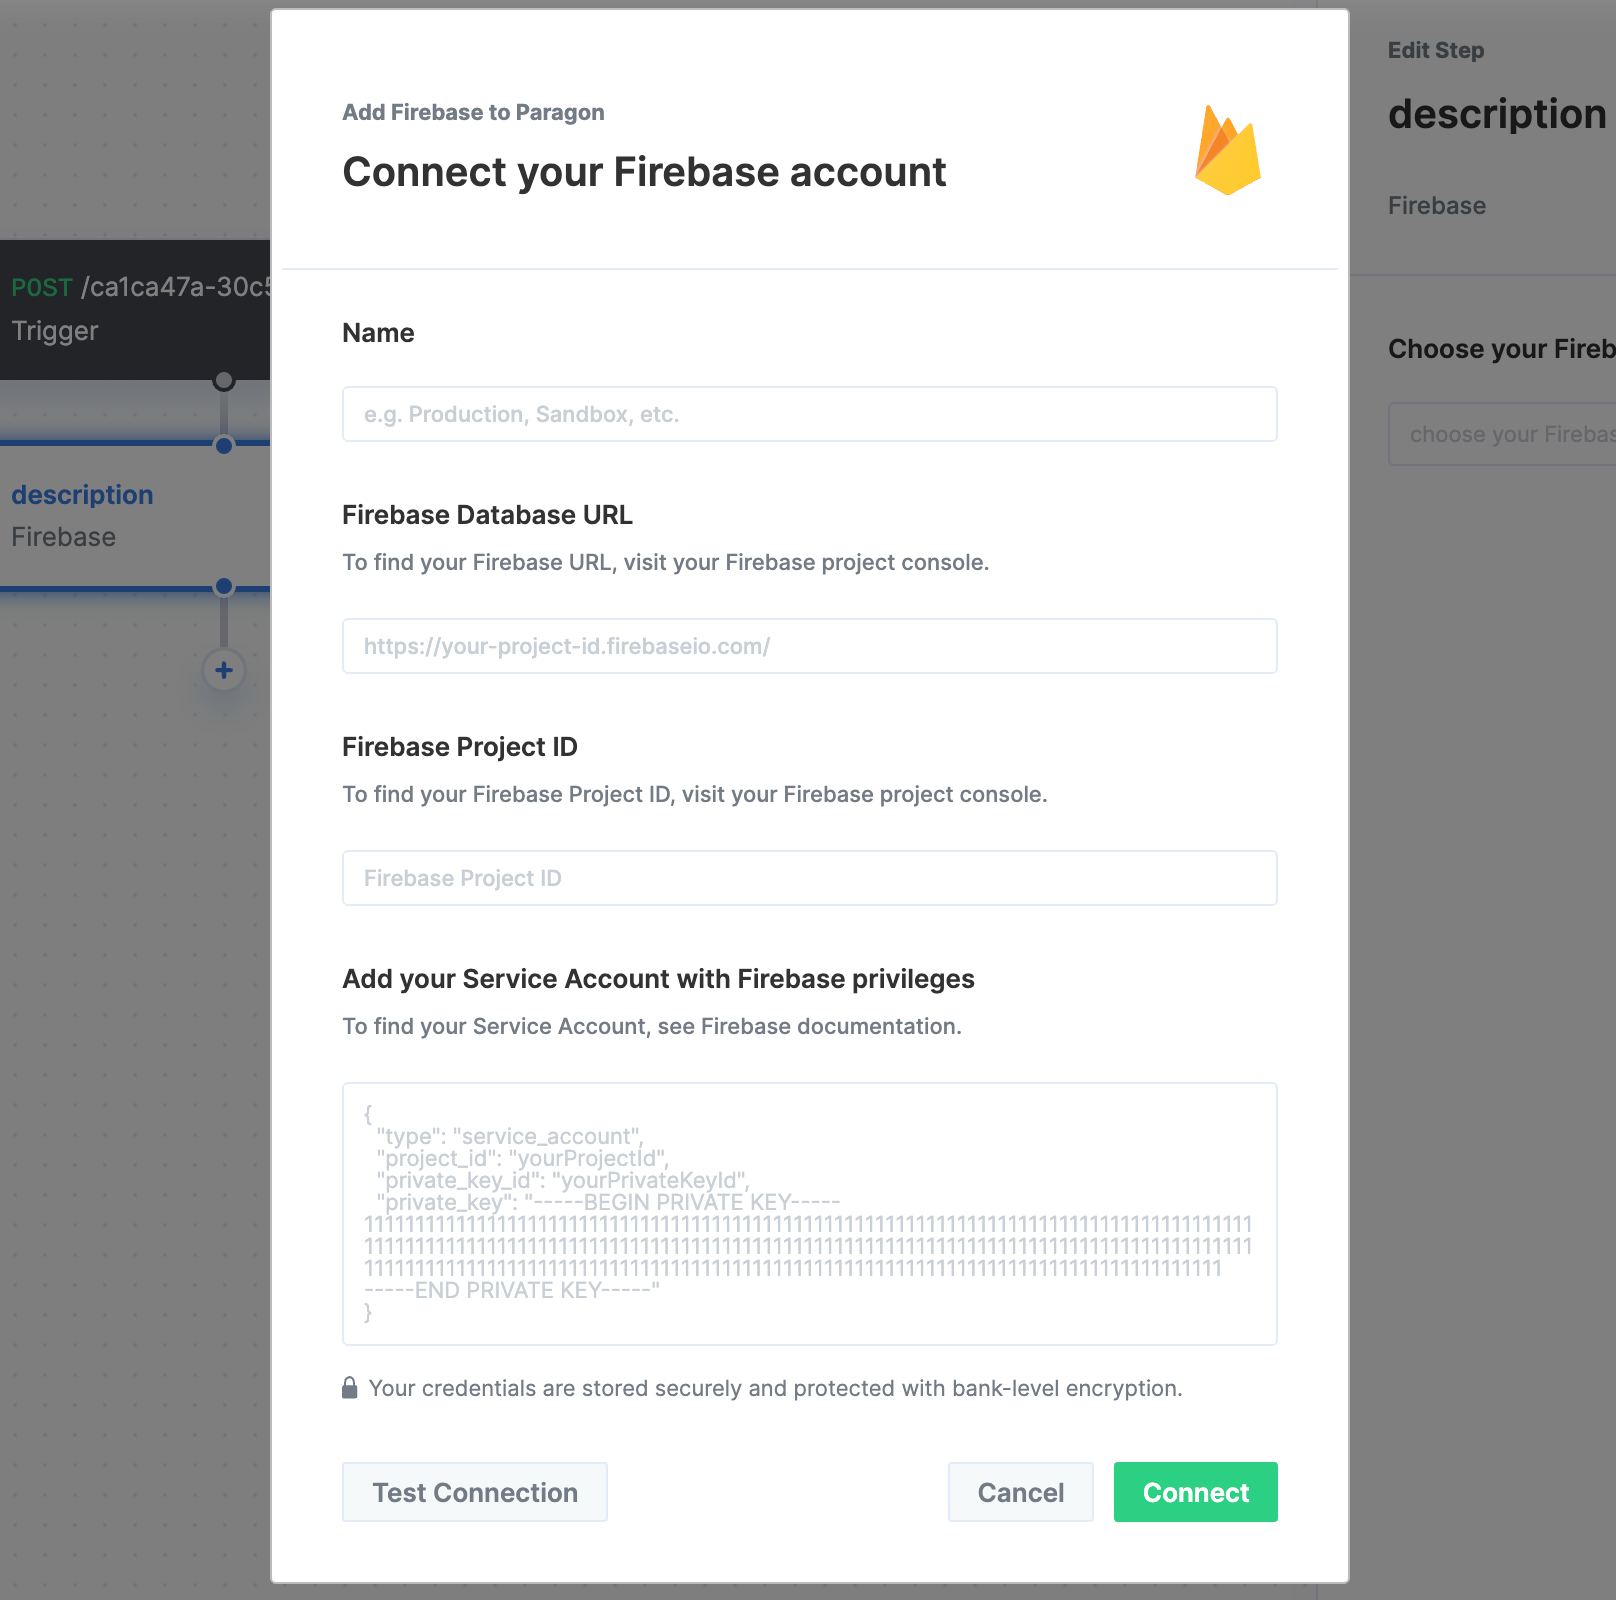
Task: Click the Service Account JSON text area
Action: click(x=810, y=1214)
